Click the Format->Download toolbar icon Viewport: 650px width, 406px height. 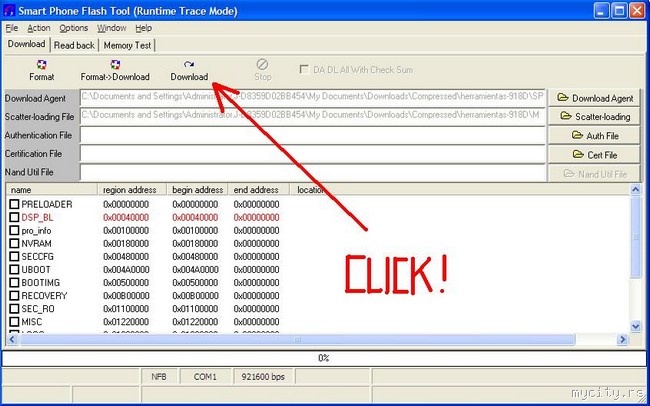pyautogui.click(x=115, y=70)
